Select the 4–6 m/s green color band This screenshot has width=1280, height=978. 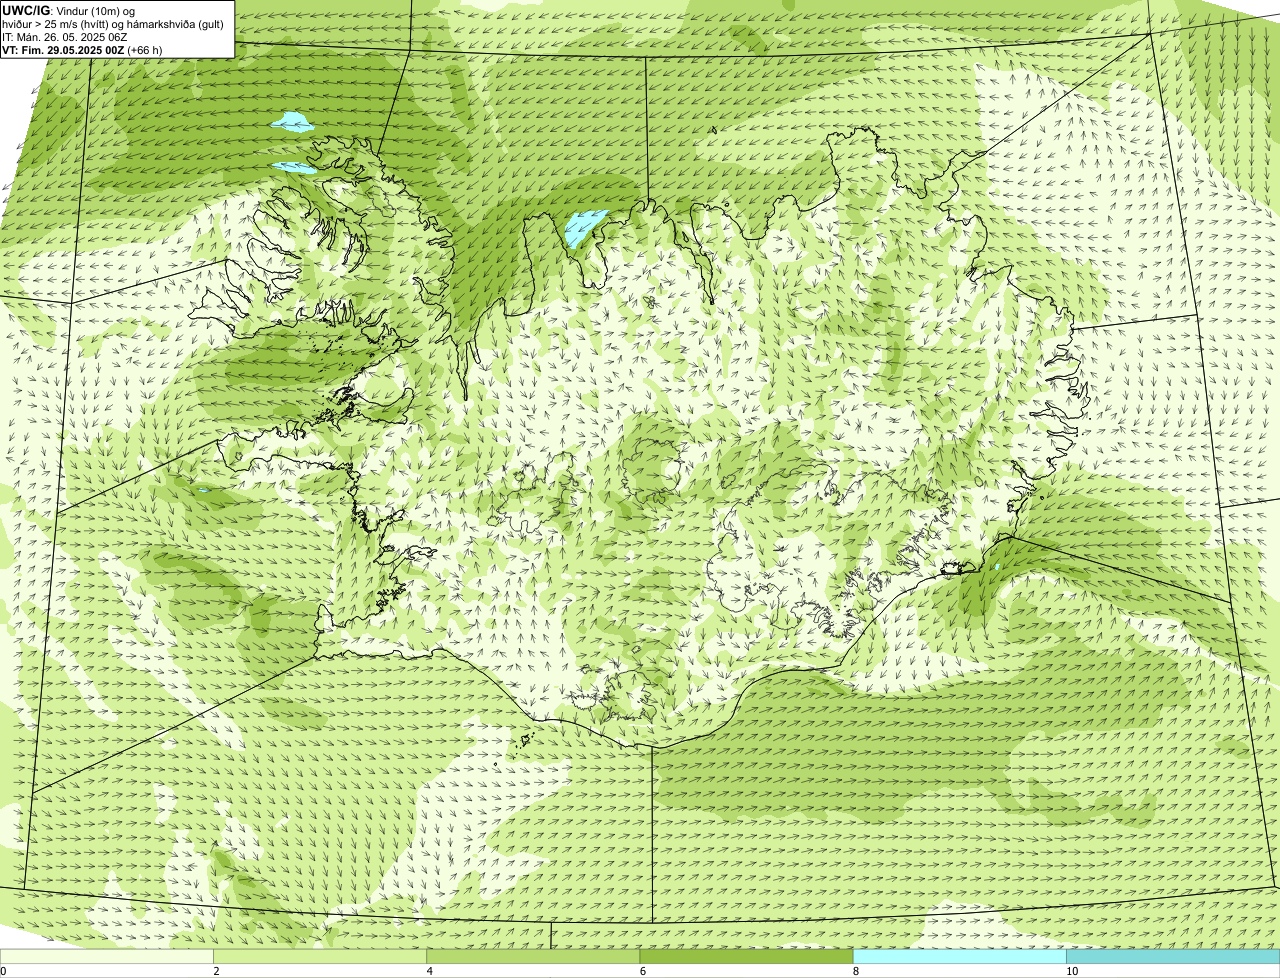point(533,957)
